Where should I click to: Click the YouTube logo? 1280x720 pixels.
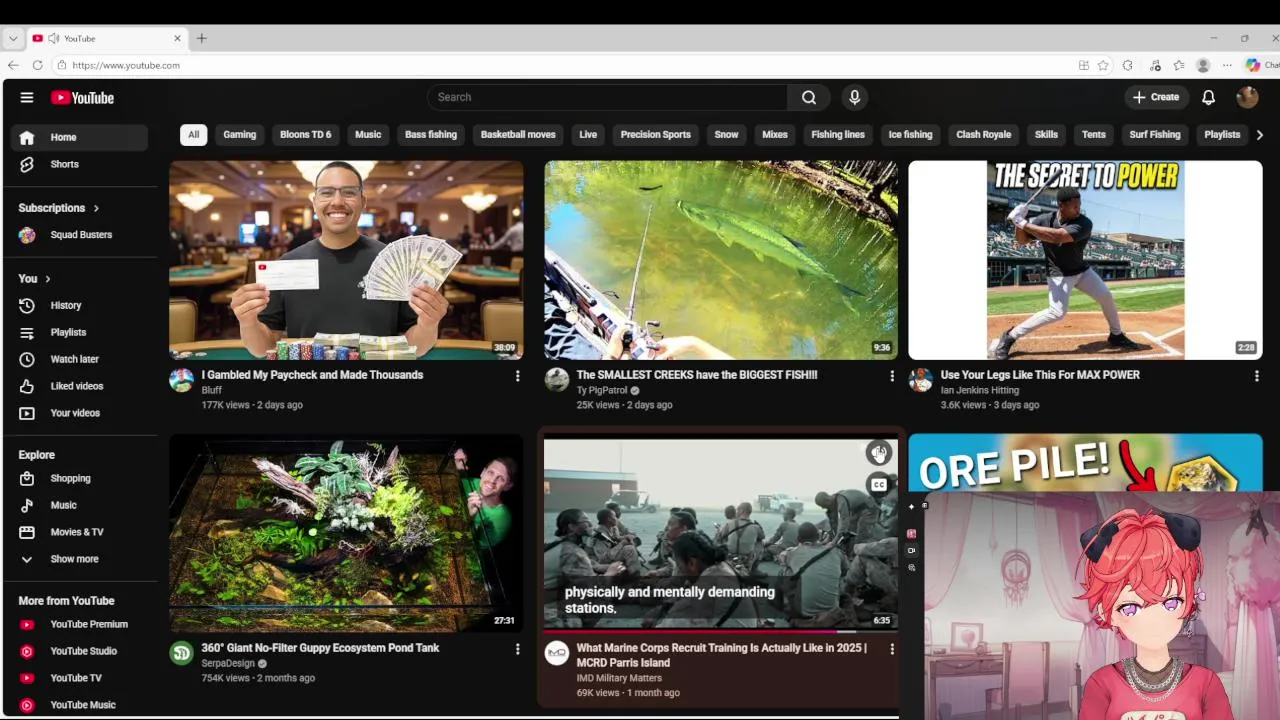click(x=83, y=98)
